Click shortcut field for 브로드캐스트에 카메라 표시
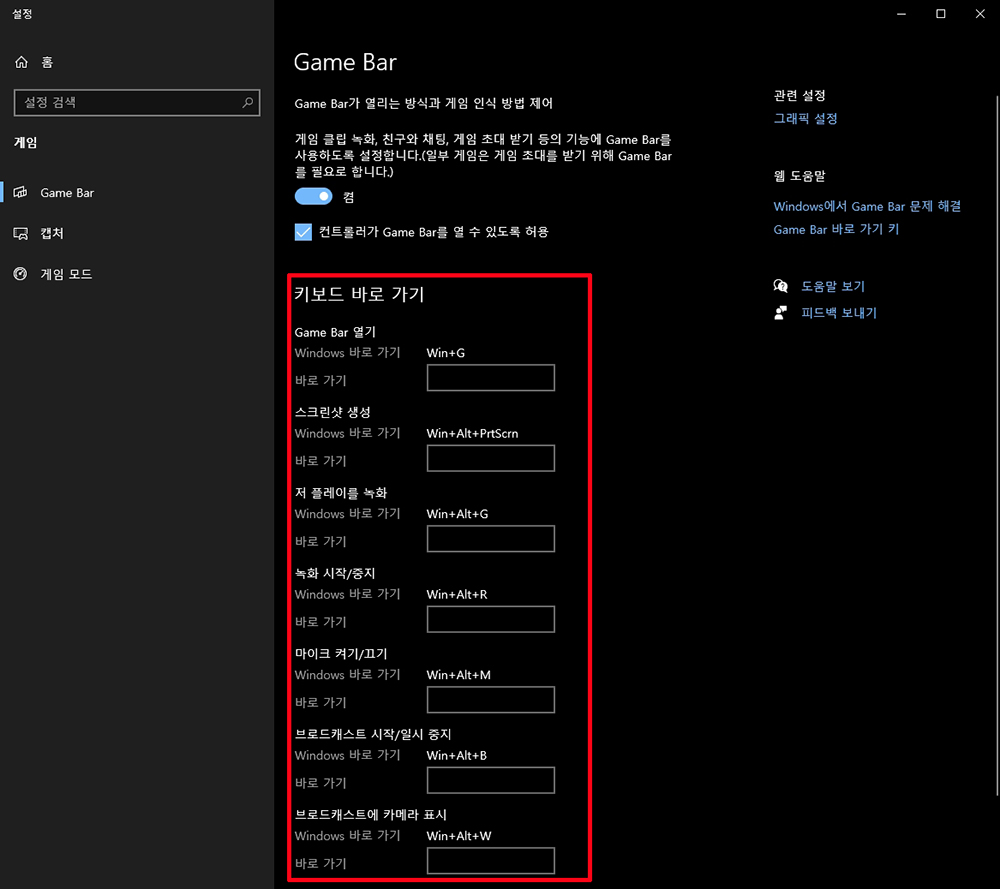The height and width of the screenshot is (889, 1000). point(490,860)
